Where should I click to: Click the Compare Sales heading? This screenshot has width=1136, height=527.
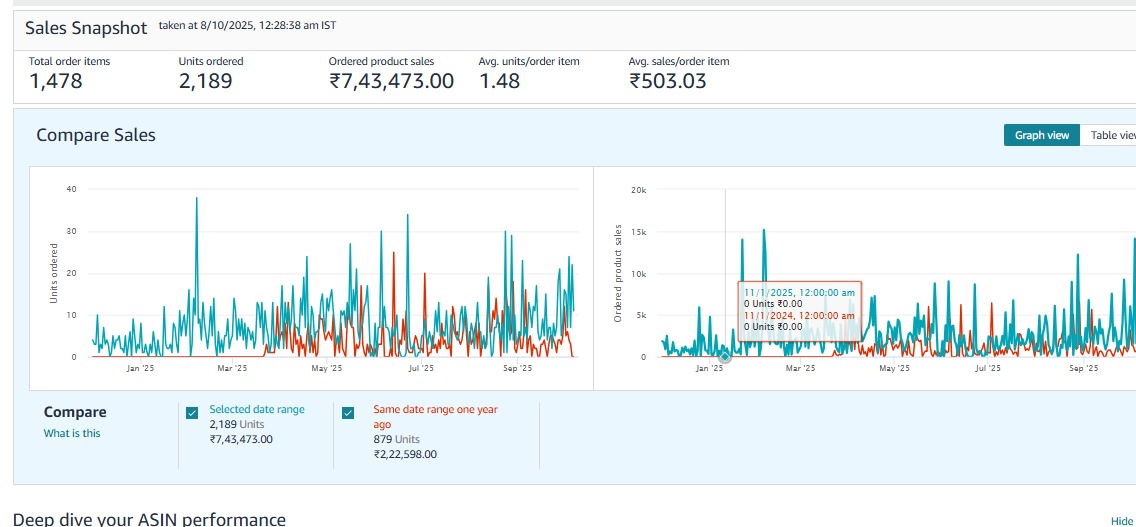[96, 135]
